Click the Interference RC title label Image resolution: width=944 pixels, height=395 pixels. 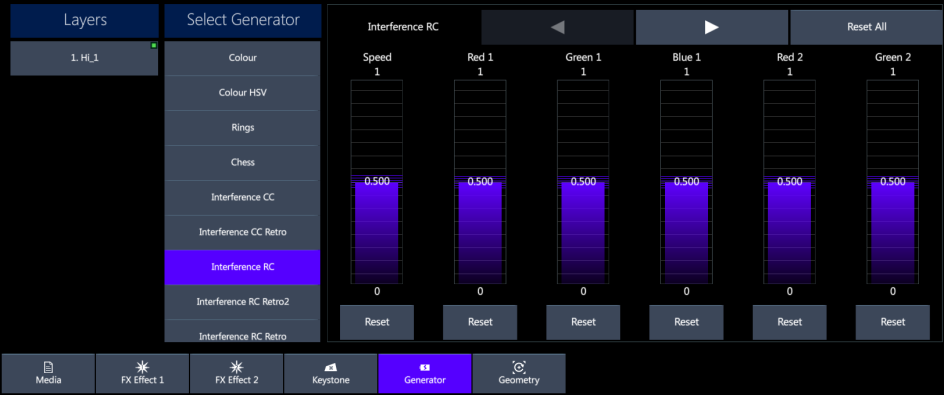[403, 27]
